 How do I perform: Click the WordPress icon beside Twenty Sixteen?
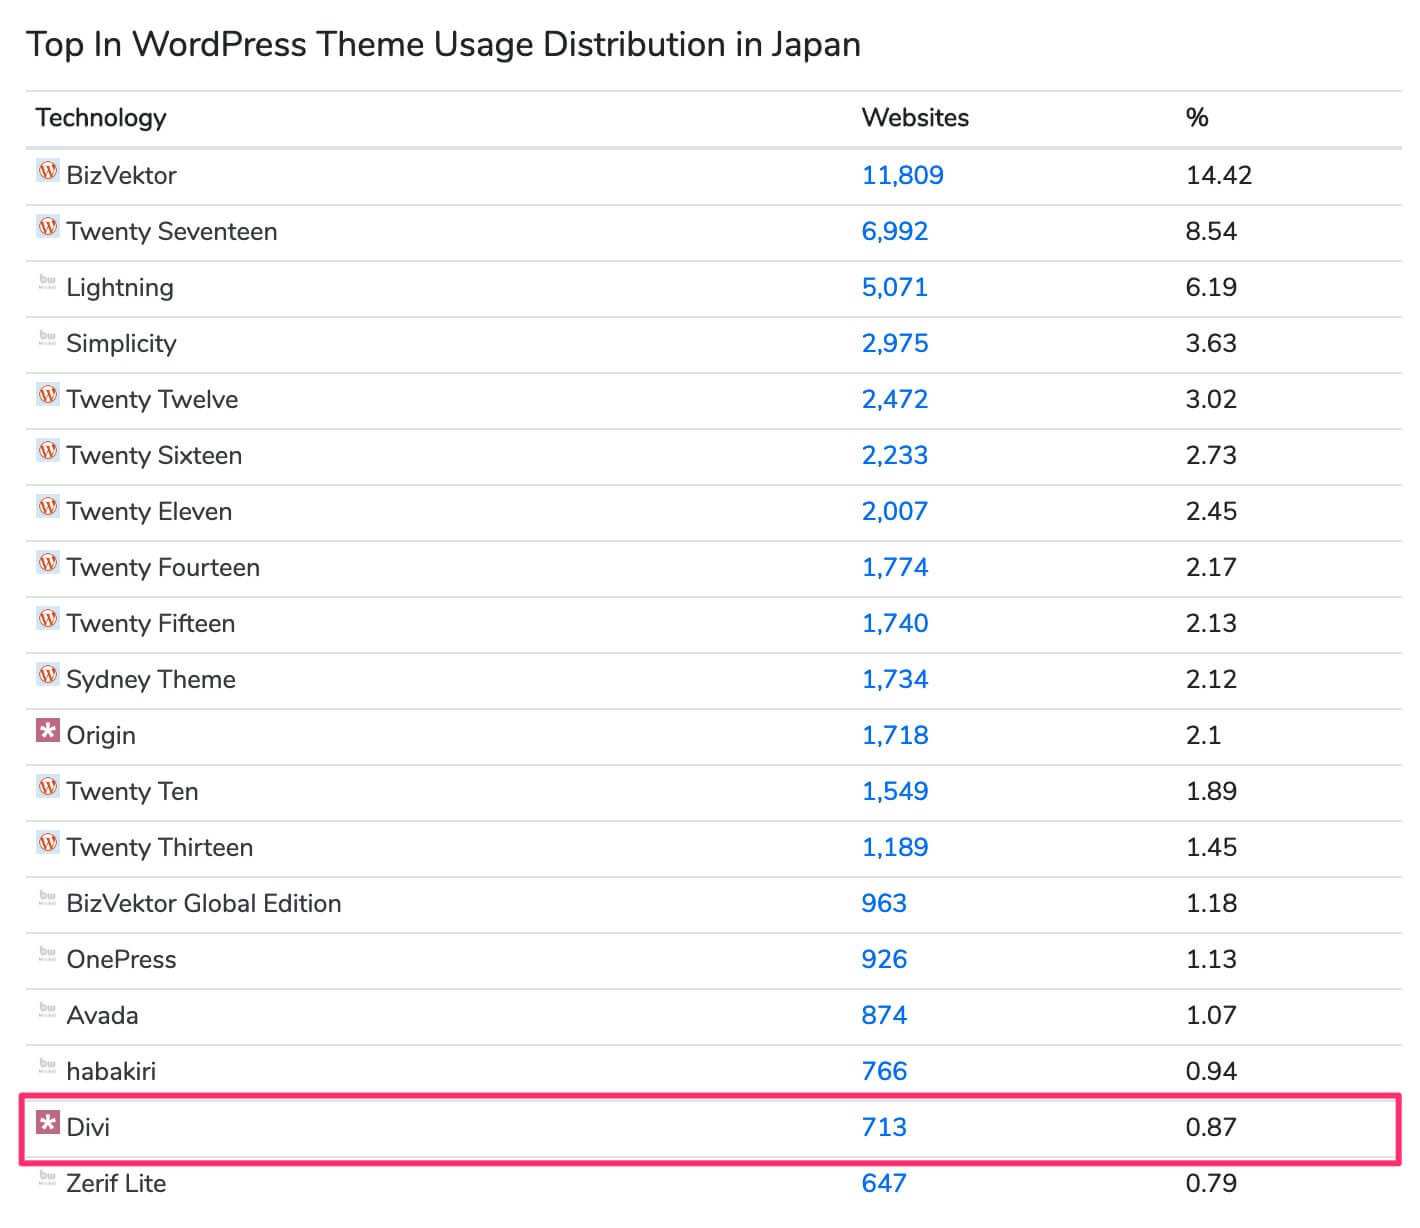(48, 451)
